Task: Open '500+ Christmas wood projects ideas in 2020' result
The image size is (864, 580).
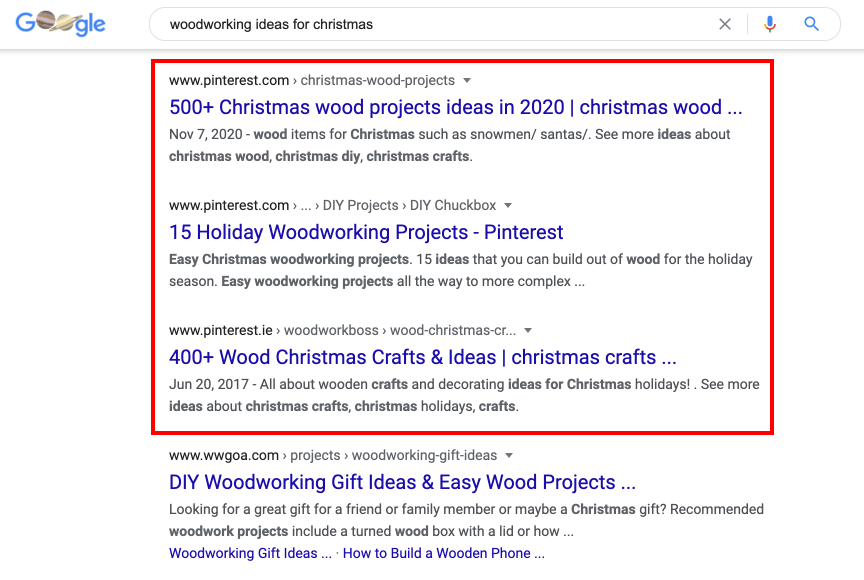Action: coord(456,107)
